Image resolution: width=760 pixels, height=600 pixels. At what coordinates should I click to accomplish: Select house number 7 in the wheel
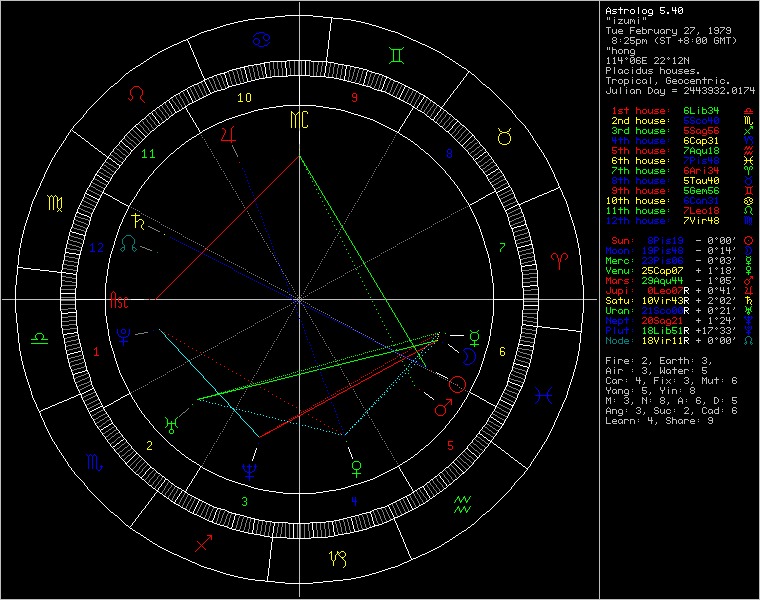pyautogui.click(x=503, y=248)
